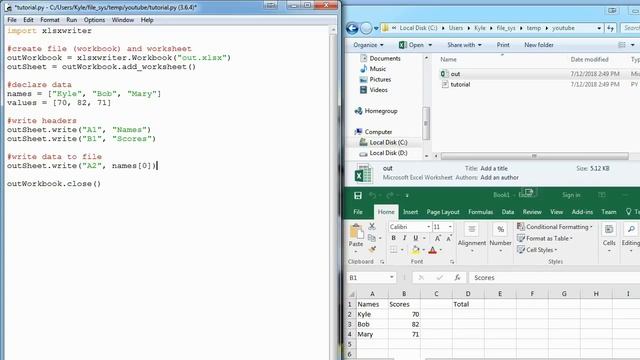Open the Cells group button

coord(609,238)
